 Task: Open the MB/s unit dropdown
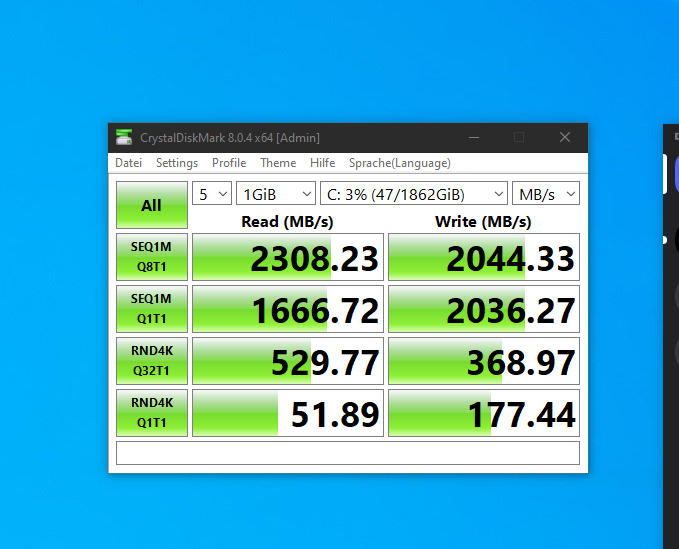[x=546, y=194]
